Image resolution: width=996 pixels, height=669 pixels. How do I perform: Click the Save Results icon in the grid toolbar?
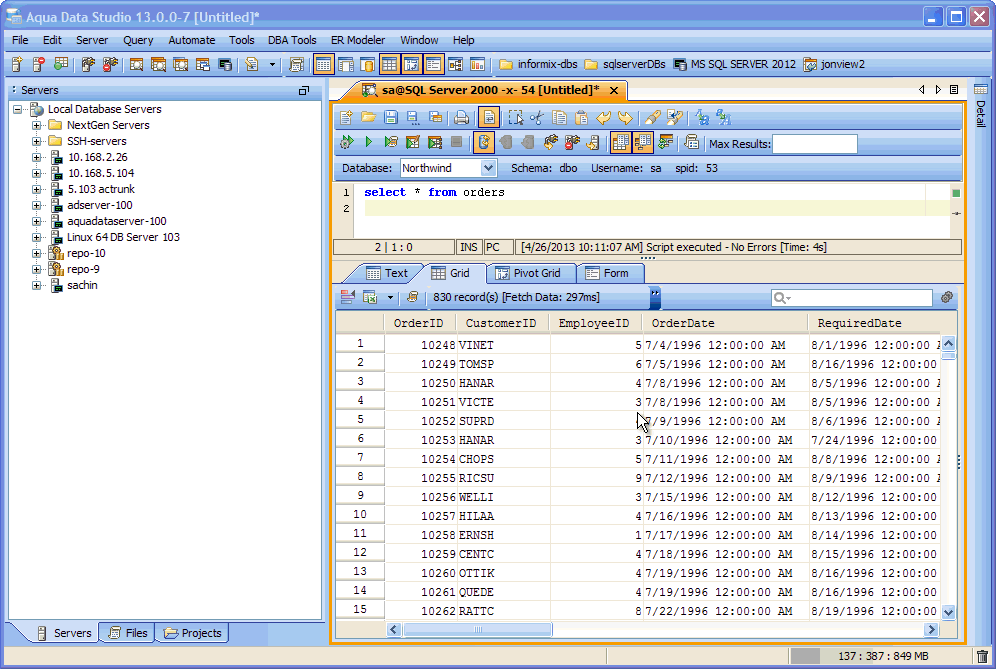347,297
